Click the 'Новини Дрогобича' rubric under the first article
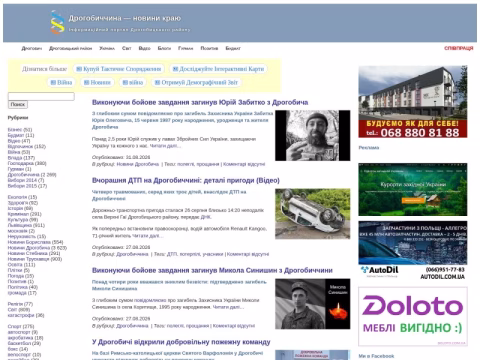This screenshot has height=360, width=480. click(x=138, y=164)
